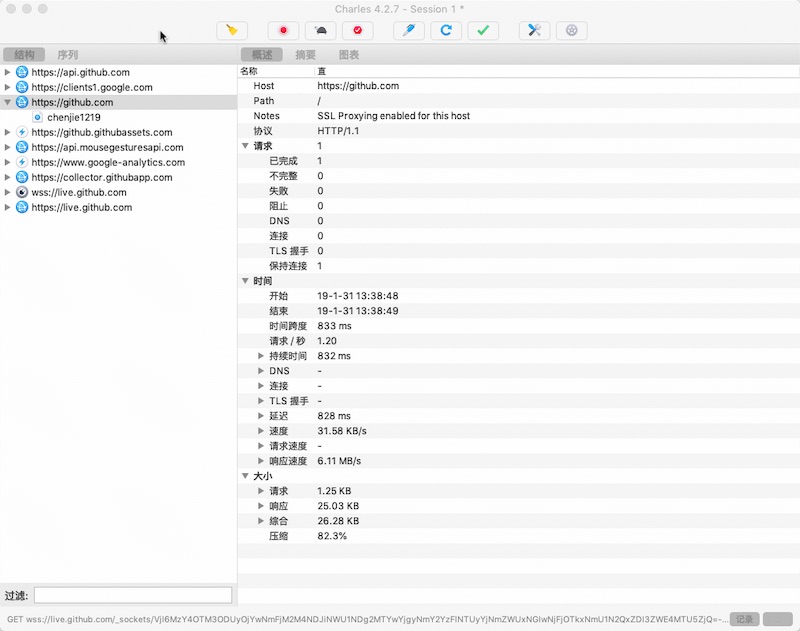Open the 摘要 summary tab
This screenshot has width=800, height=631.
coord(306,55)
